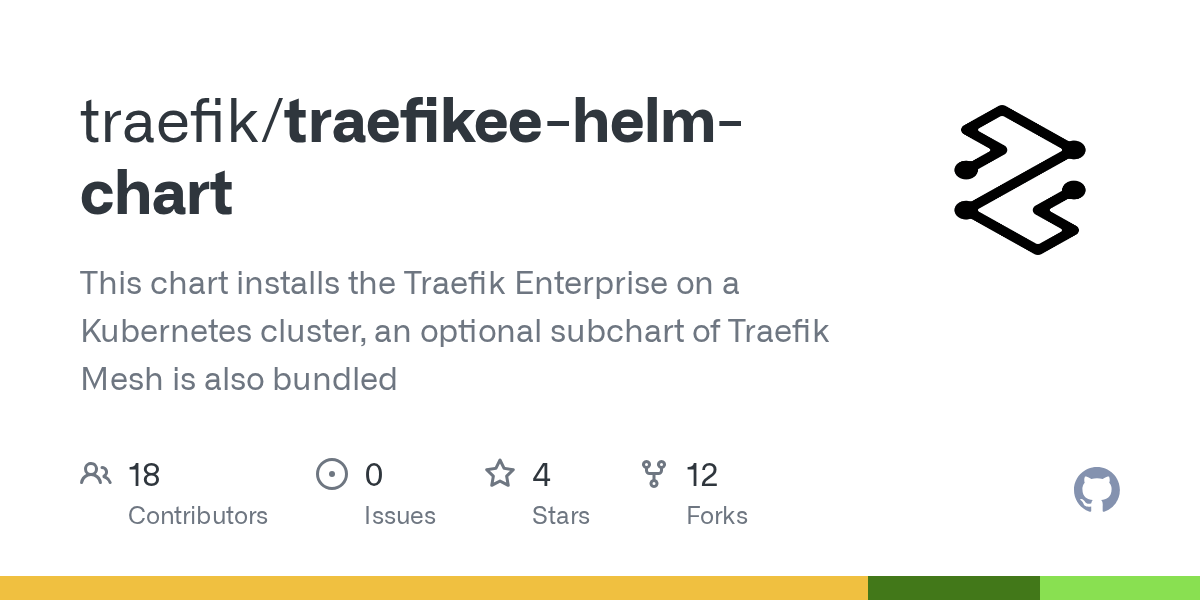
Task: Click the Stars label
Action: click(x=561, y=516)
